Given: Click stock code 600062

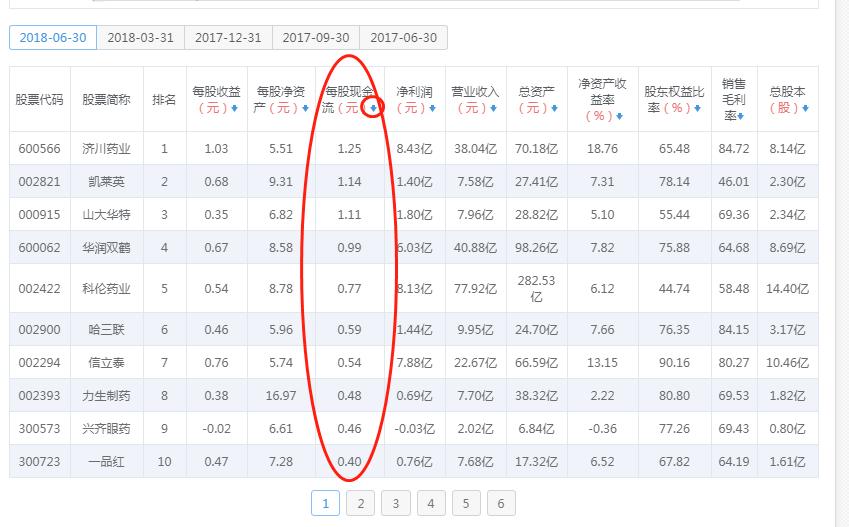Looking at the screenshot, I should [40, 248].
